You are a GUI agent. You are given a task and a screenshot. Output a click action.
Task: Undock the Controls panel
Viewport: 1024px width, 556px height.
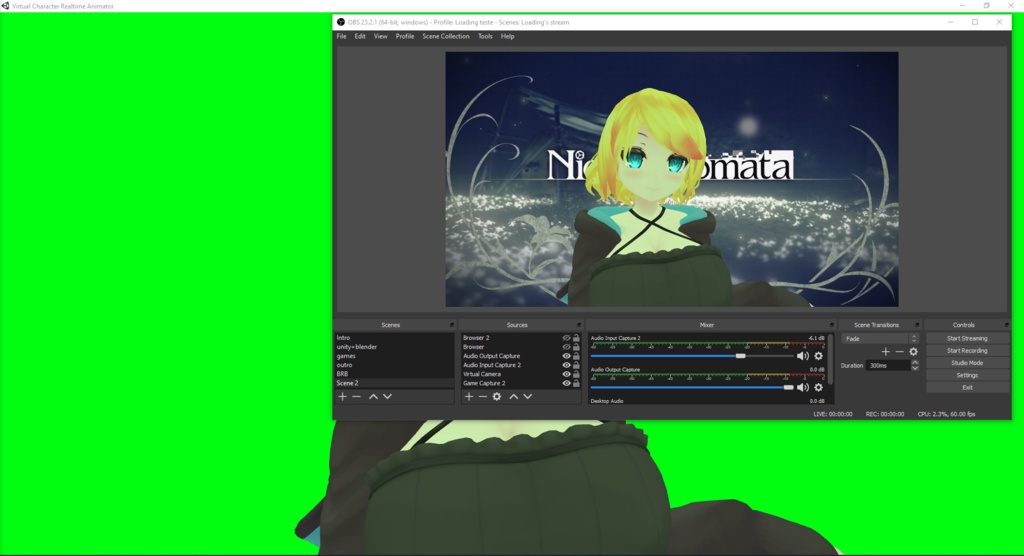click(1006, 325)
